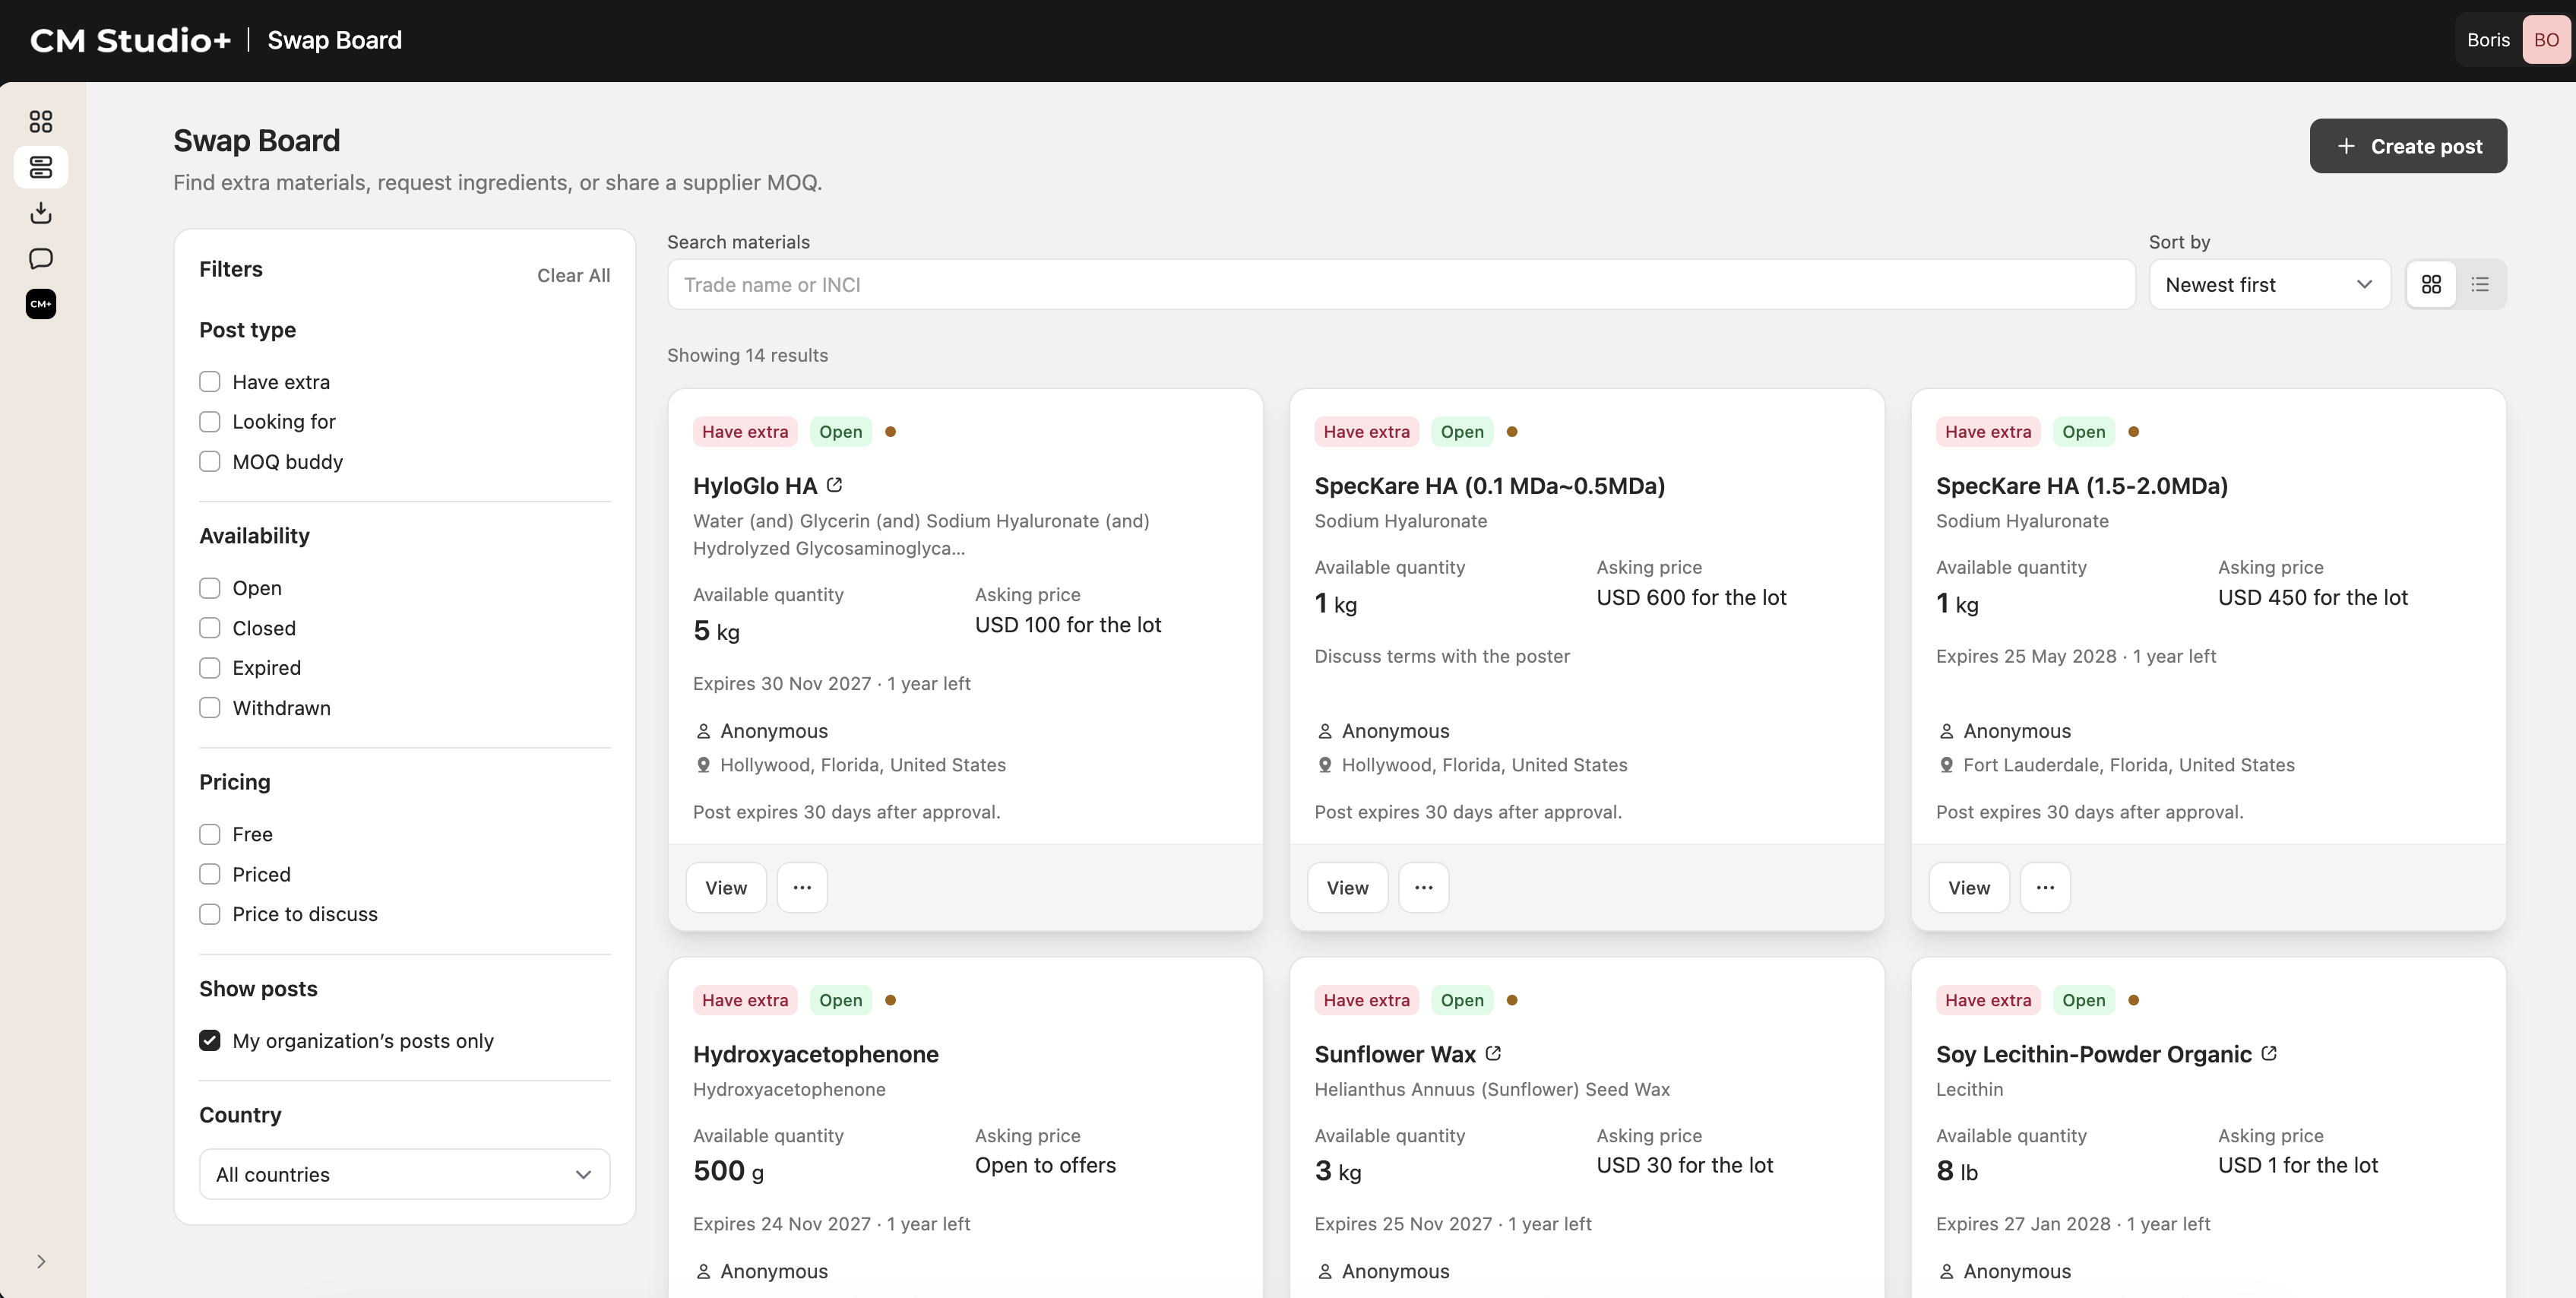Expand the sidebar with the chevron arrow
2576x1298 pixels.
coord(41,1261)
